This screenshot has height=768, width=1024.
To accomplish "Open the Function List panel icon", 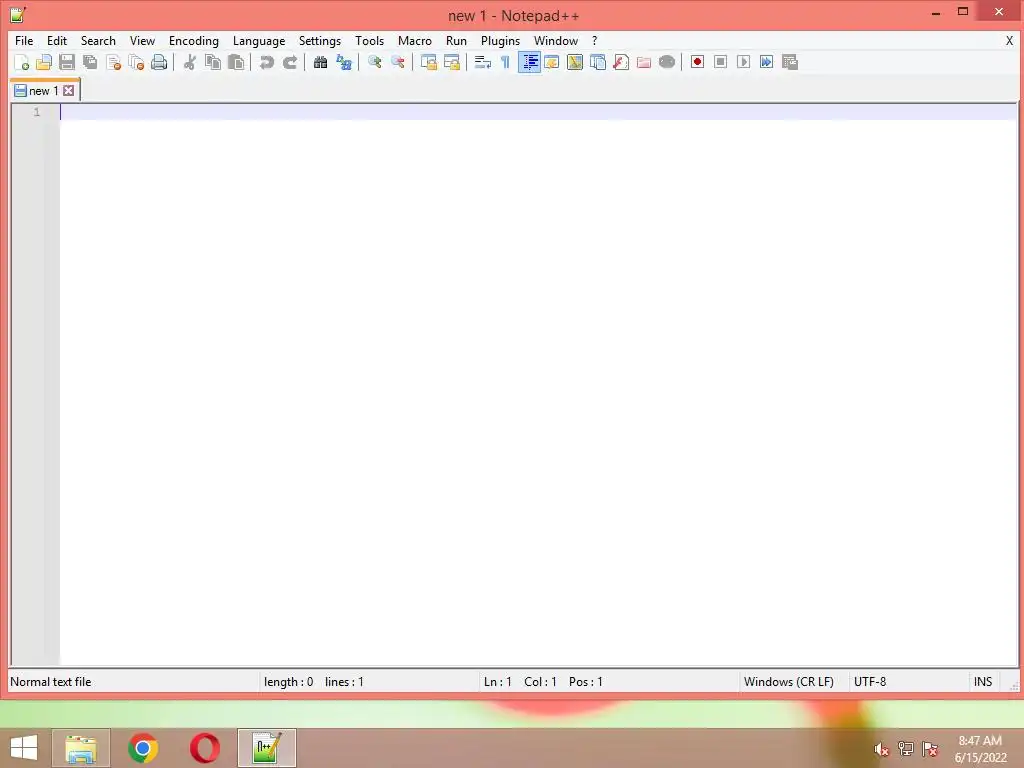I will pos(620,62).
